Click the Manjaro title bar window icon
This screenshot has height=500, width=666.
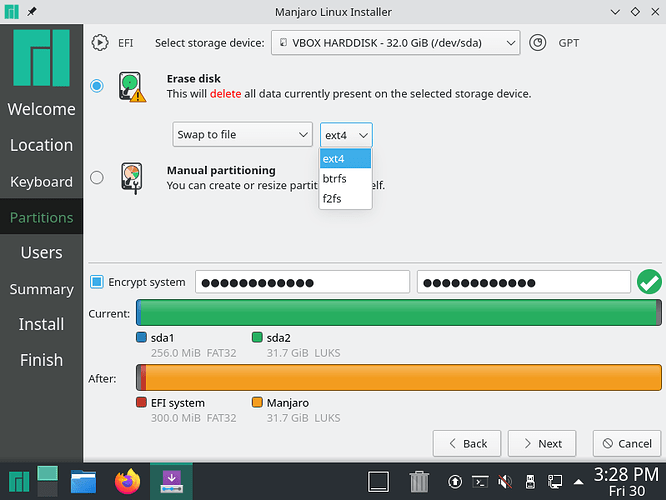[11, 12]
